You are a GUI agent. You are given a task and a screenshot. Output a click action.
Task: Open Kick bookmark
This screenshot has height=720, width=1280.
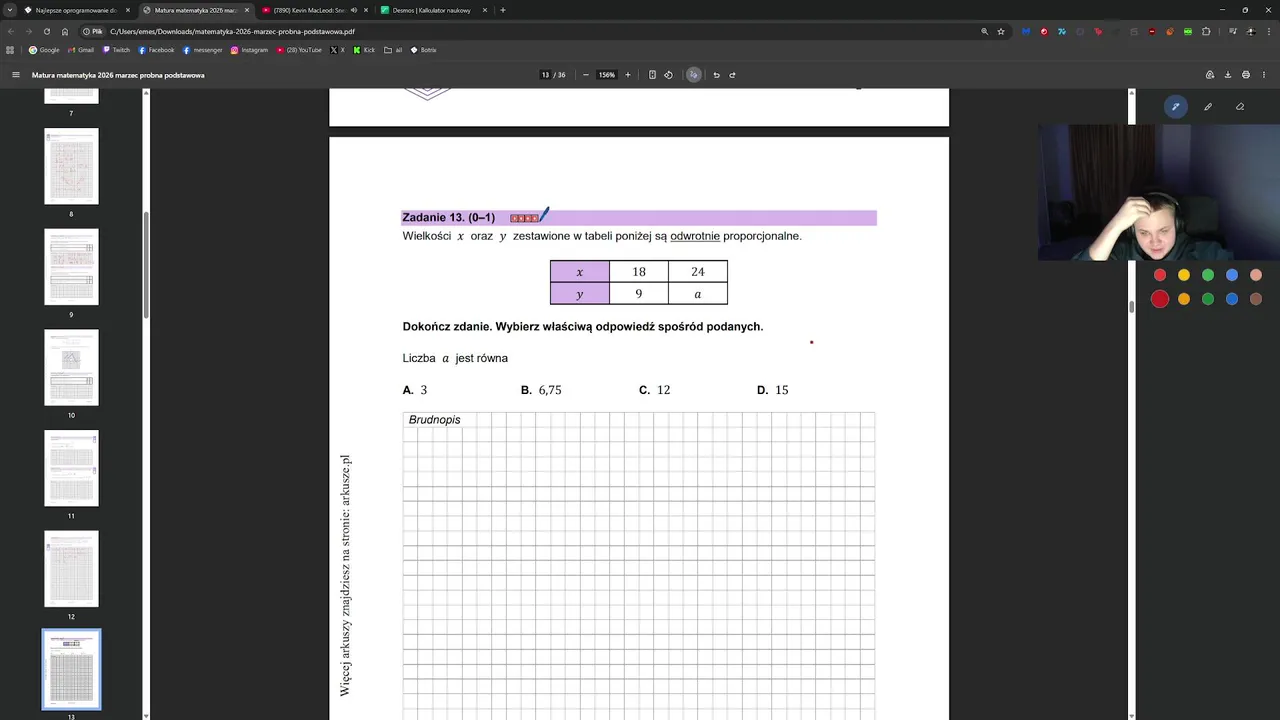pos(364,50)
